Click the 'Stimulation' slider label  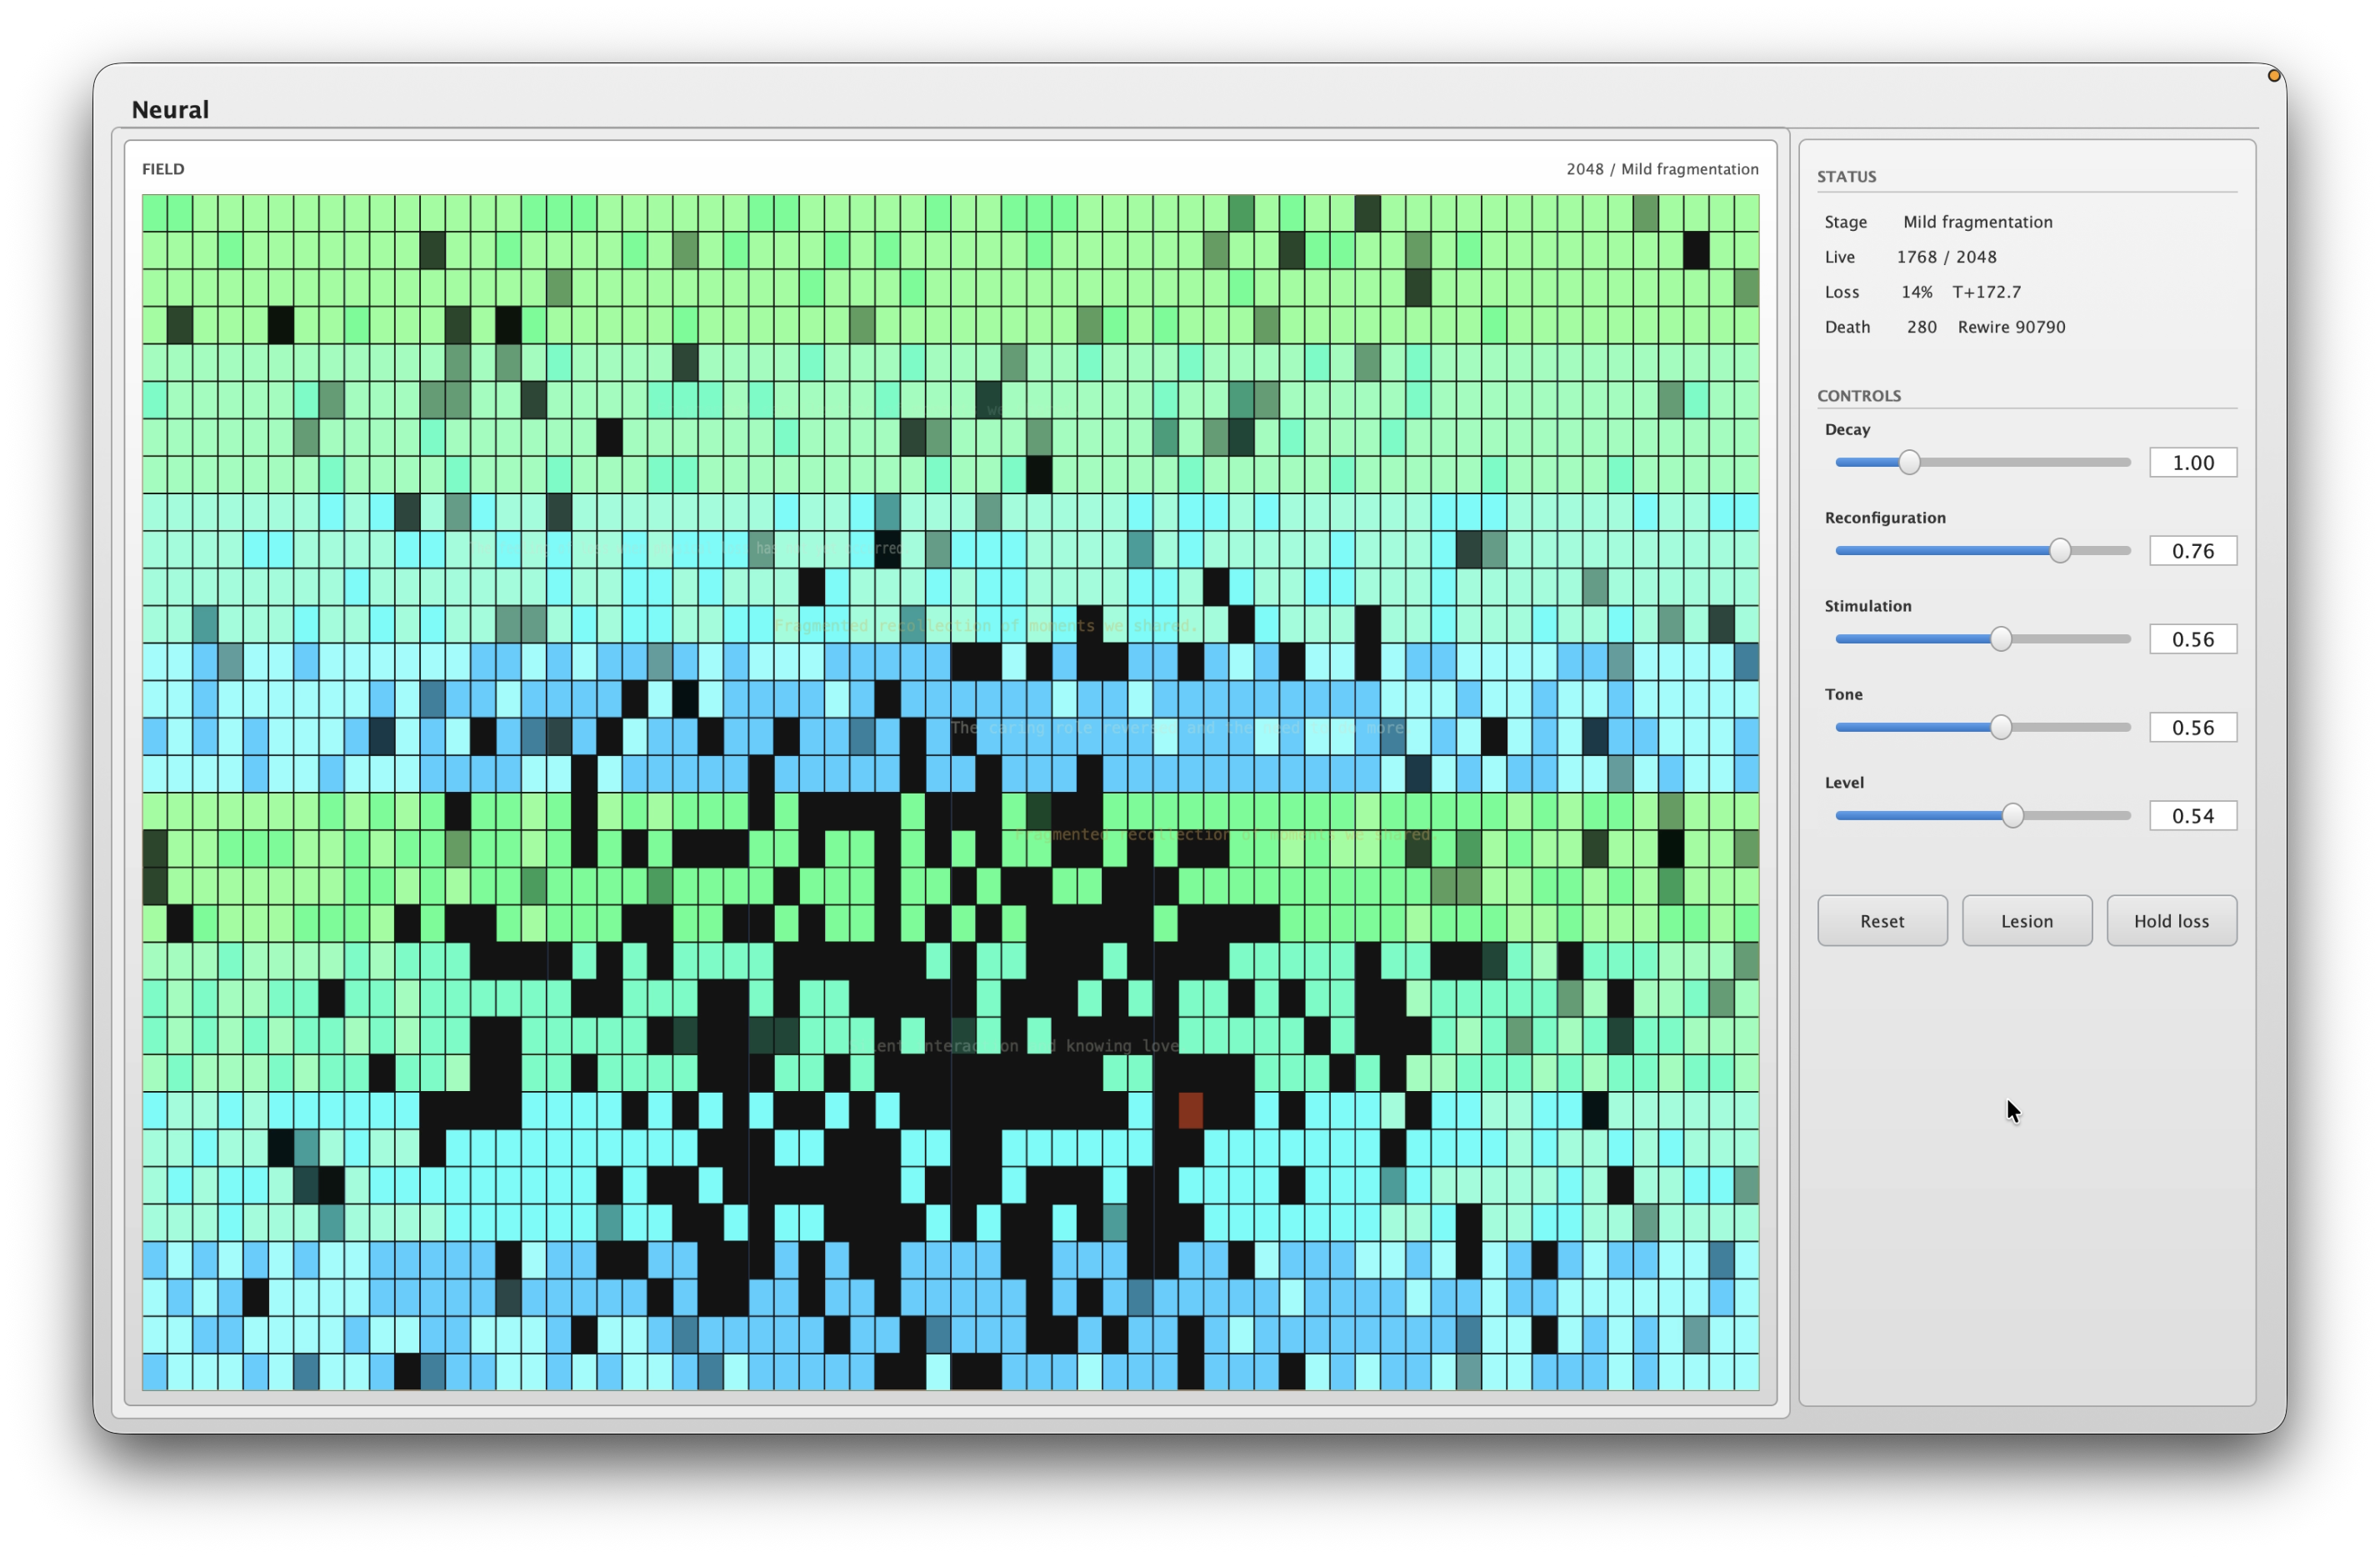pyautogui.click(x=1867, y=606)
